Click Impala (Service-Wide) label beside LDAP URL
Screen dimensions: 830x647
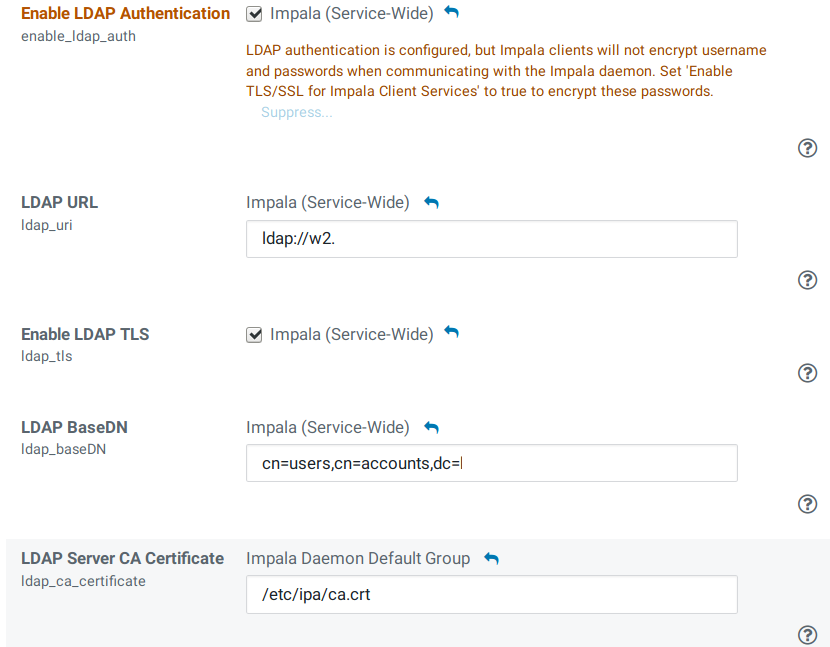coord(328,202)
